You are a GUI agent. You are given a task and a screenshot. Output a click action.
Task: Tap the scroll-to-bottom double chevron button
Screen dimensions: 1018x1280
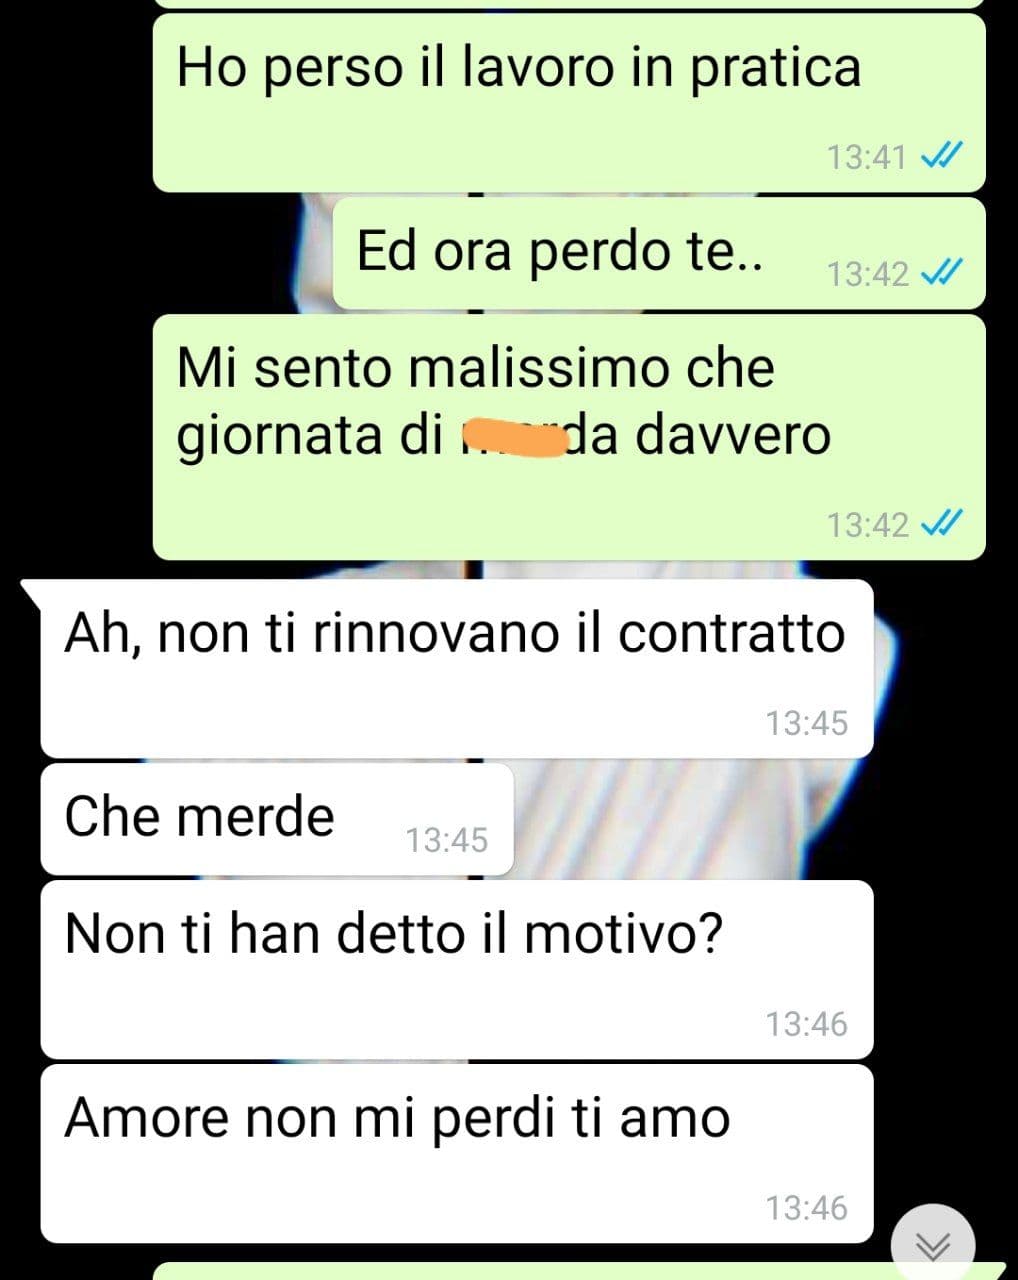(x=933, y=1244)
